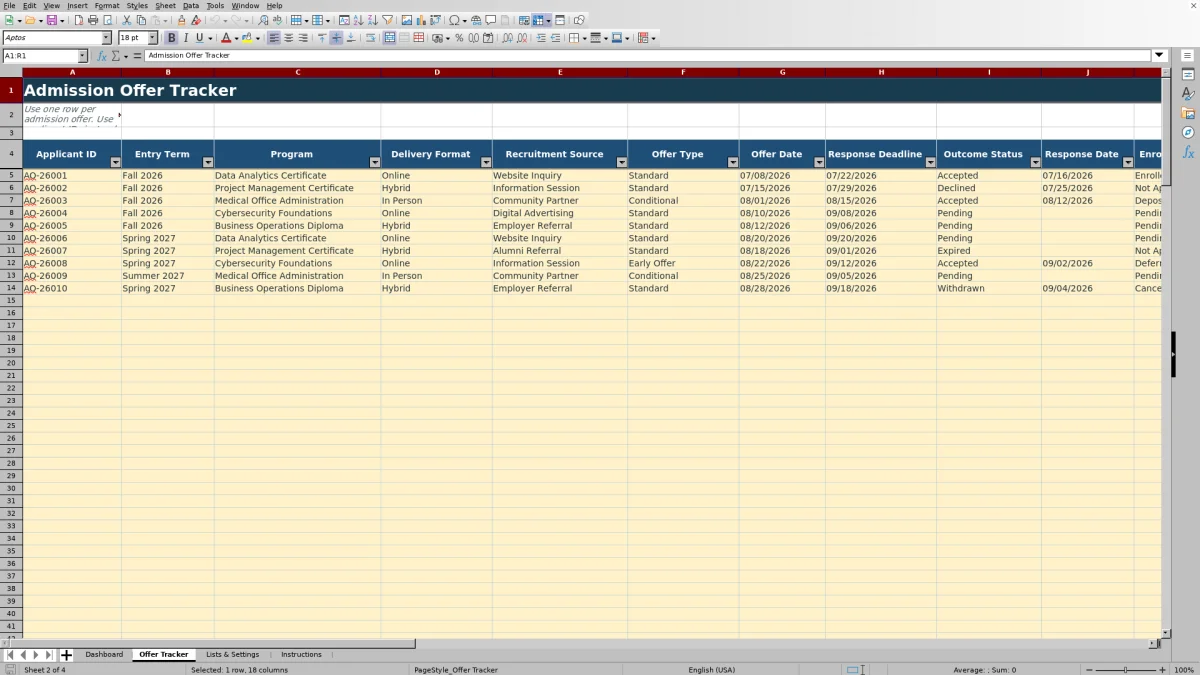Expand the Name Box dropdown
This screenshot has width=1200, height=675.
[x=83, y=56]
